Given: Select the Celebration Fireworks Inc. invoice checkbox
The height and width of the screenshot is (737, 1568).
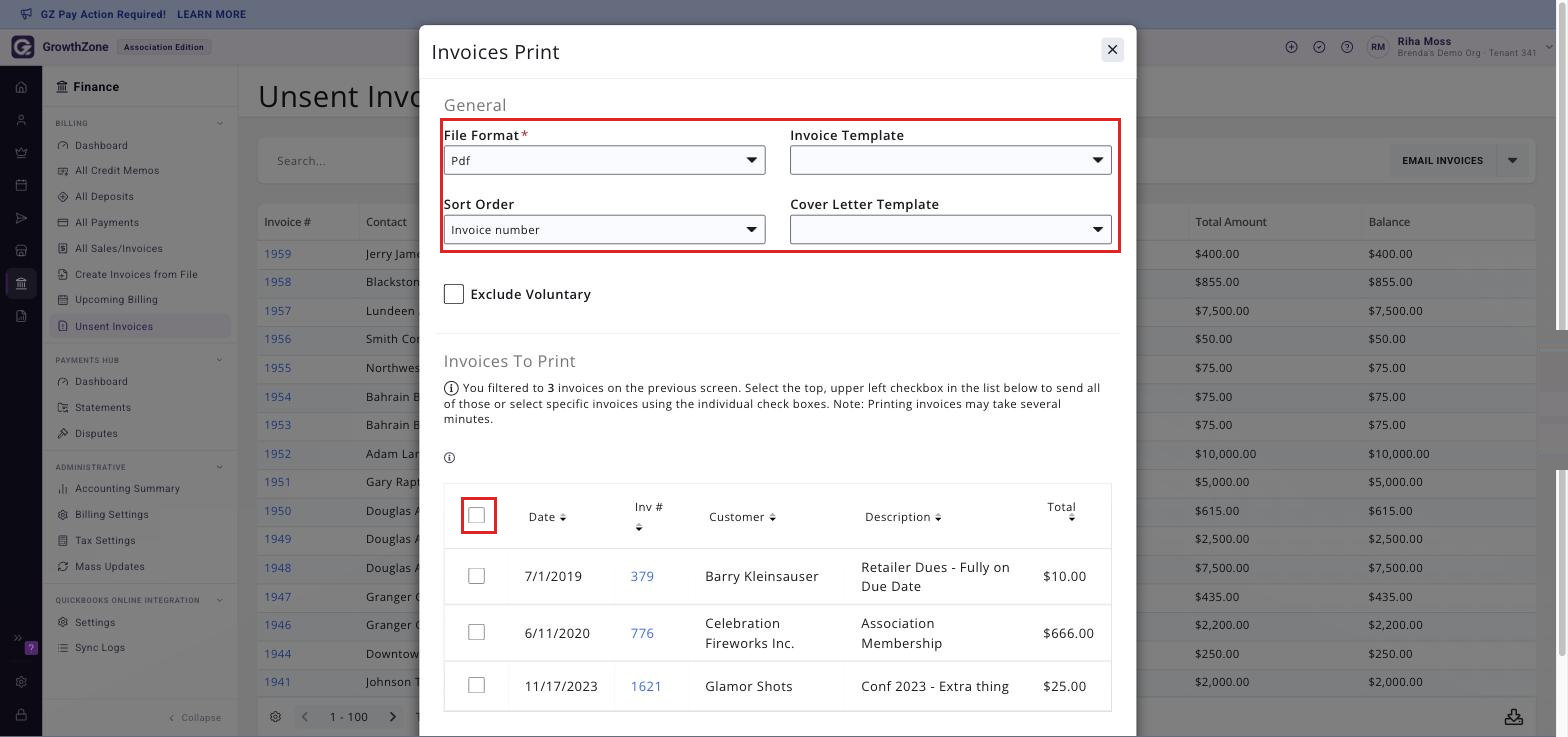Looking at the screenshot, I should pyautogui.click(x=477, y=632).
